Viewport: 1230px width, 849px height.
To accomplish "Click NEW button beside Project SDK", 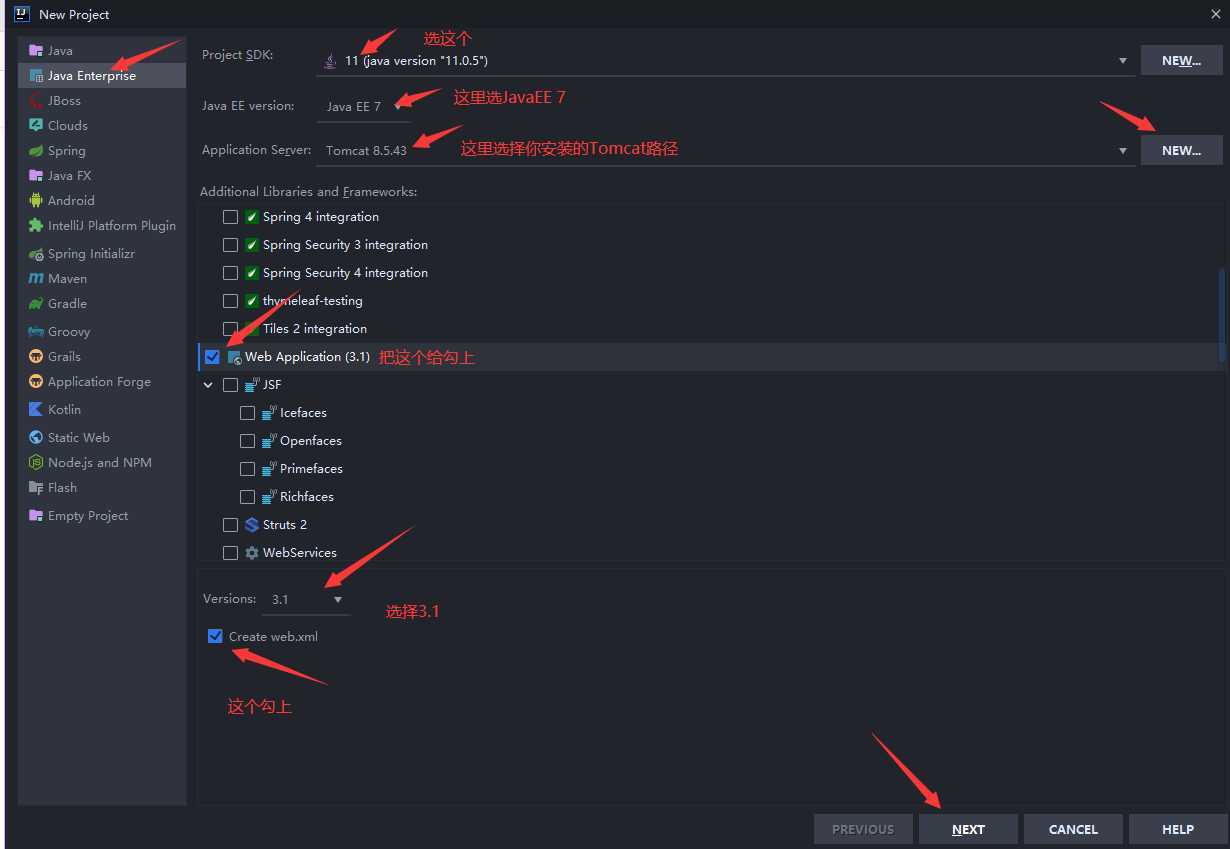I will tap(1181, 61).
